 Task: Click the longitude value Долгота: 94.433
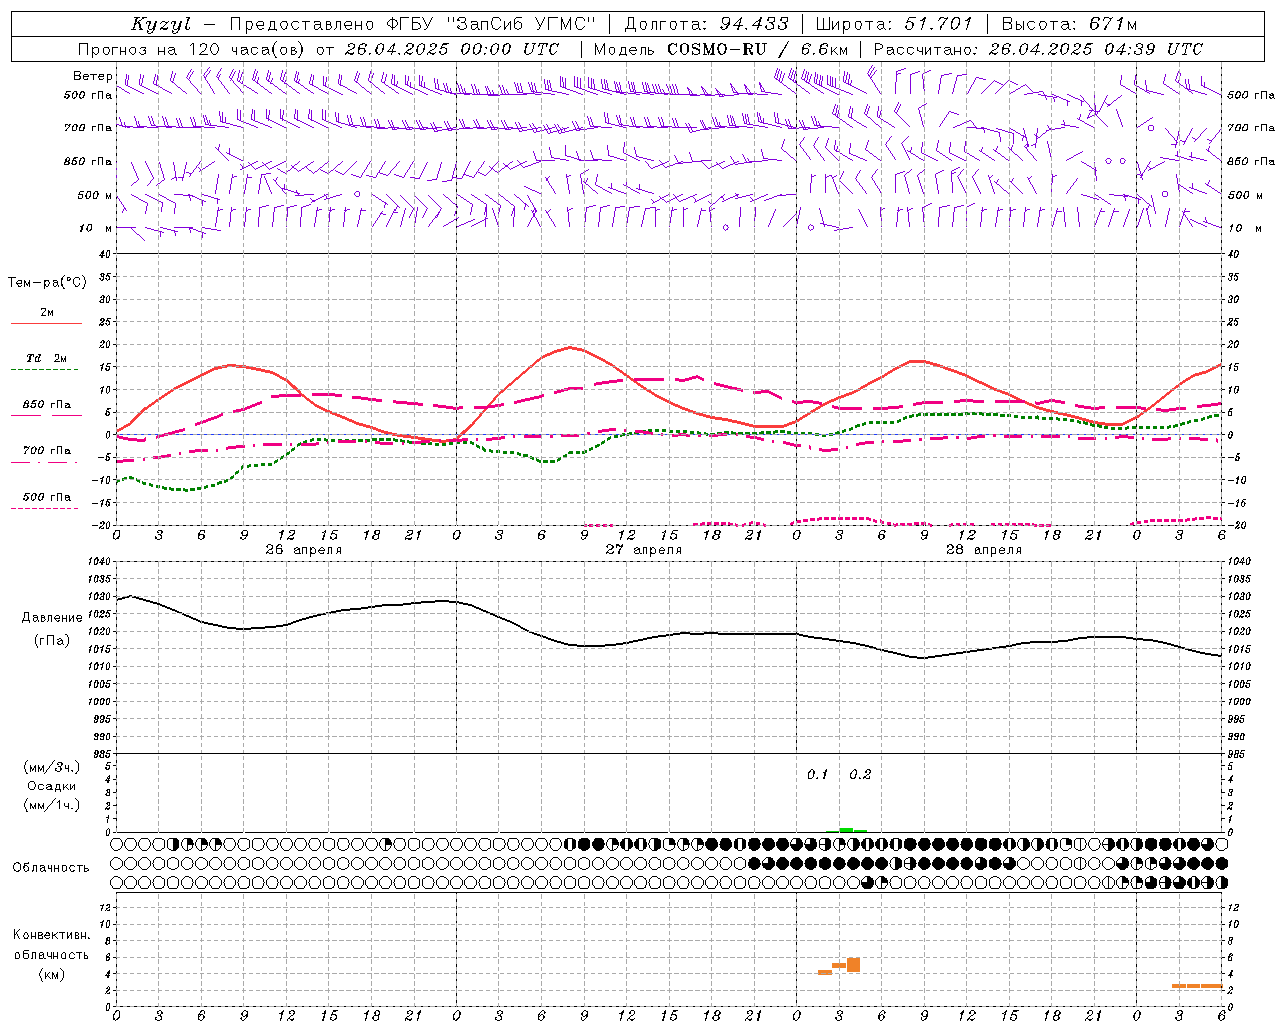click(706, 24)
